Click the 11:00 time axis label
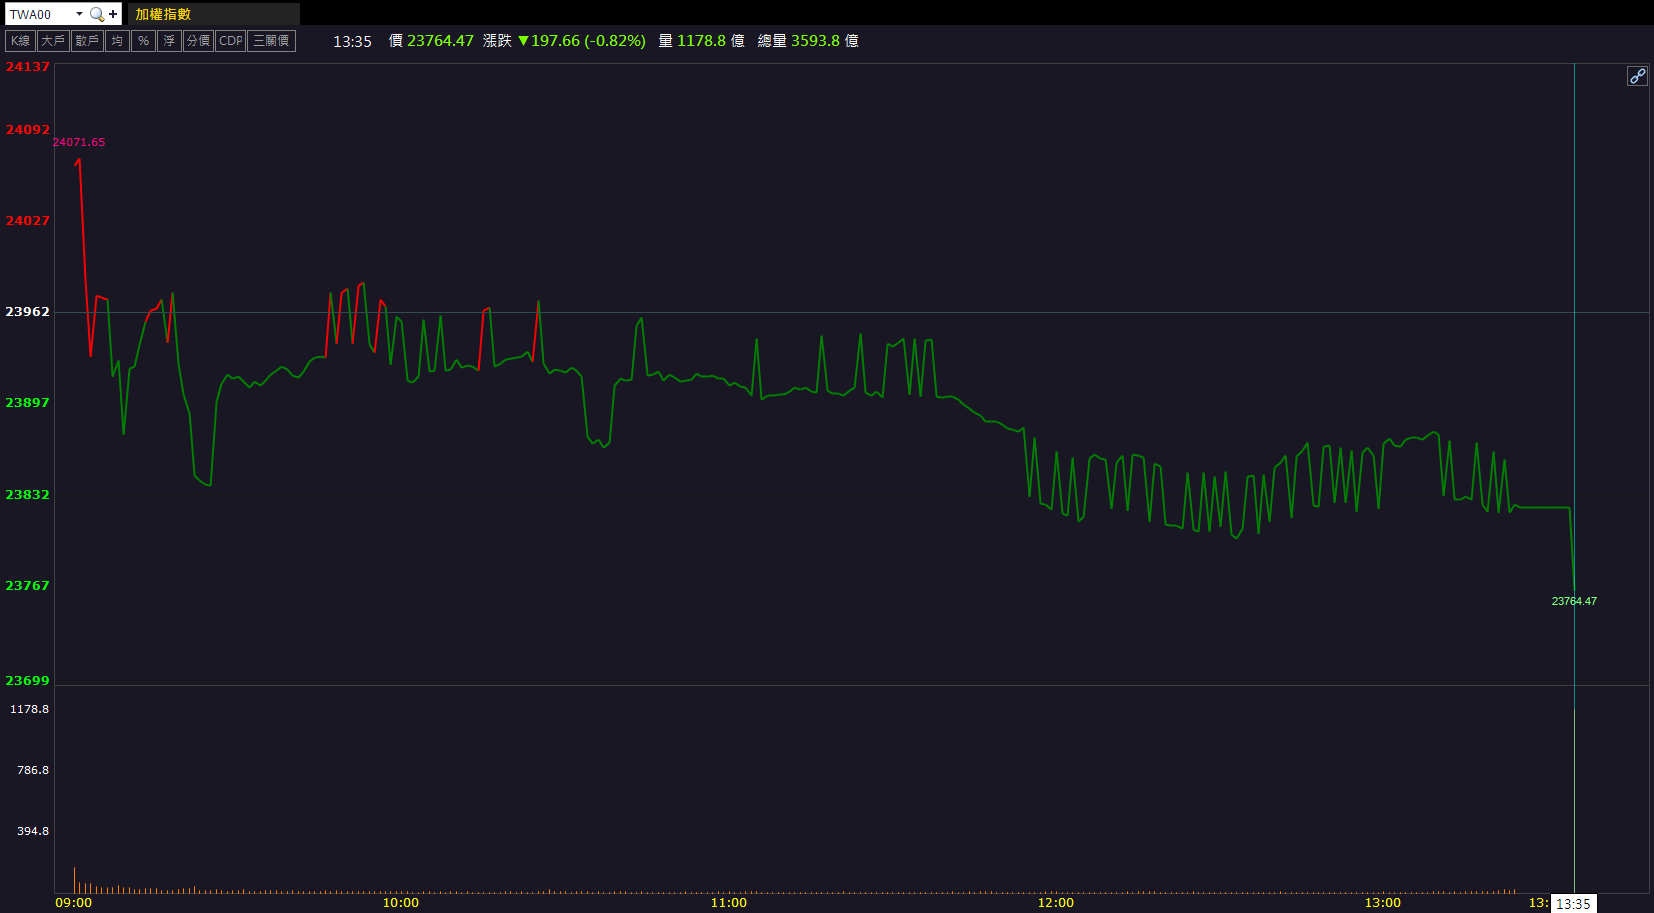This screenshot has height=913, width=1654. pyautogui.click(x=728, y=903)
